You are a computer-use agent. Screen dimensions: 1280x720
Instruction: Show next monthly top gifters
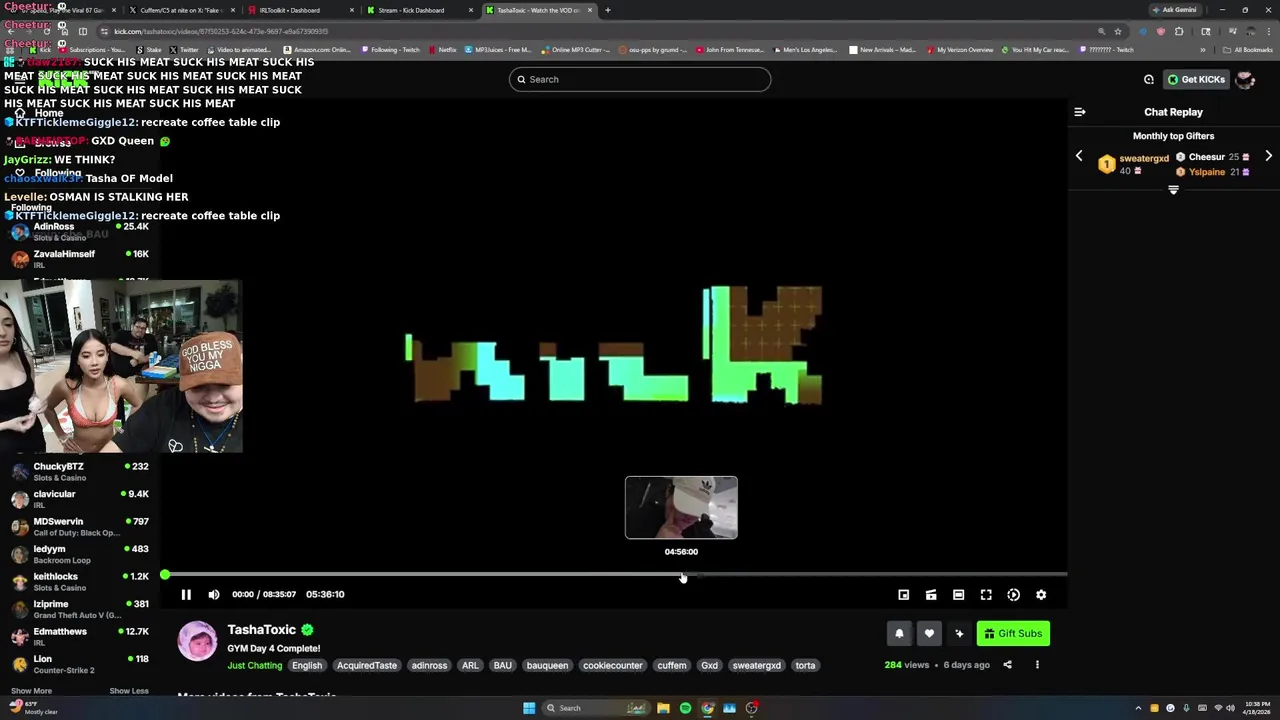point(1268,156)
